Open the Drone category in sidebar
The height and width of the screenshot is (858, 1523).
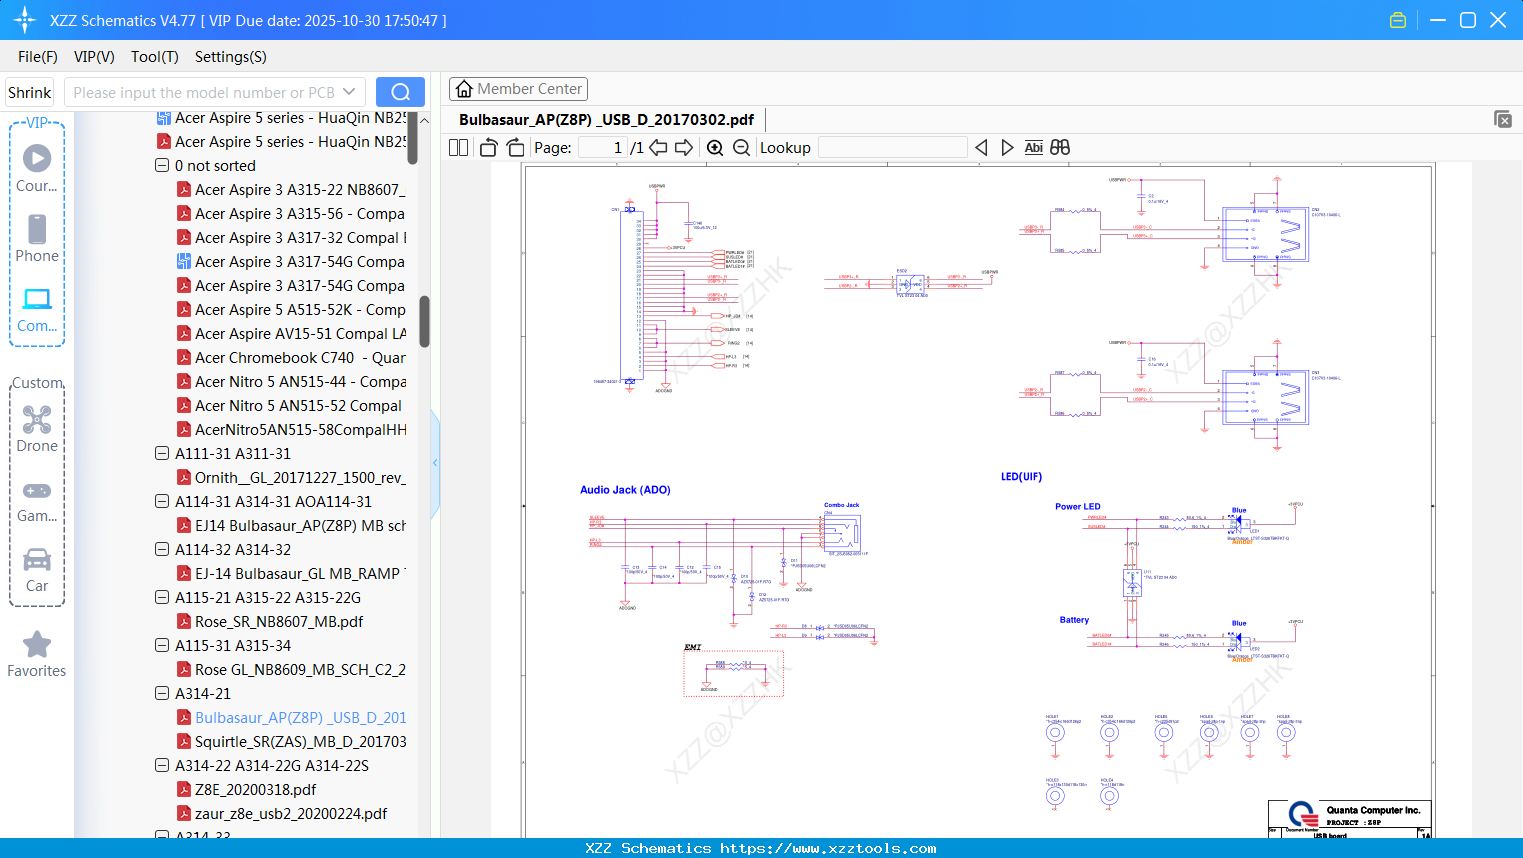pyautogui.click(x=37, y=429)
